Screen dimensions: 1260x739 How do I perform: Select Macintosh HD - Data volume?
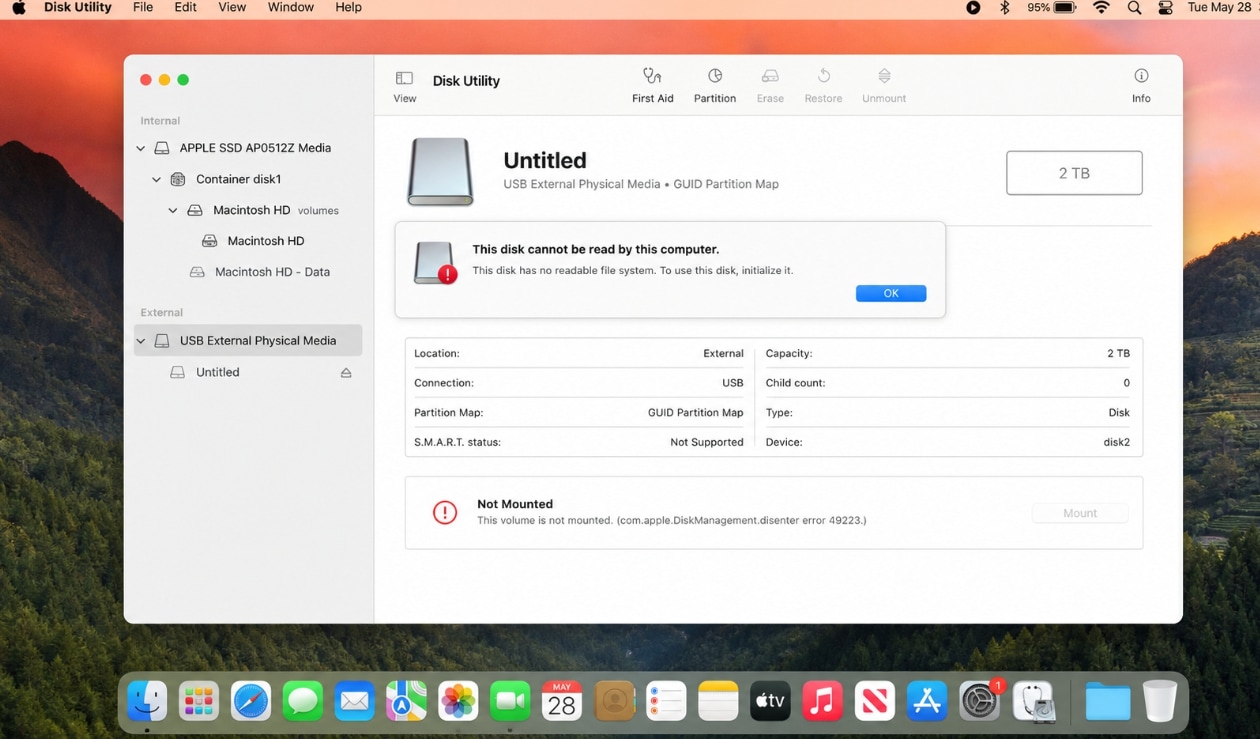(x=248, y=272)
